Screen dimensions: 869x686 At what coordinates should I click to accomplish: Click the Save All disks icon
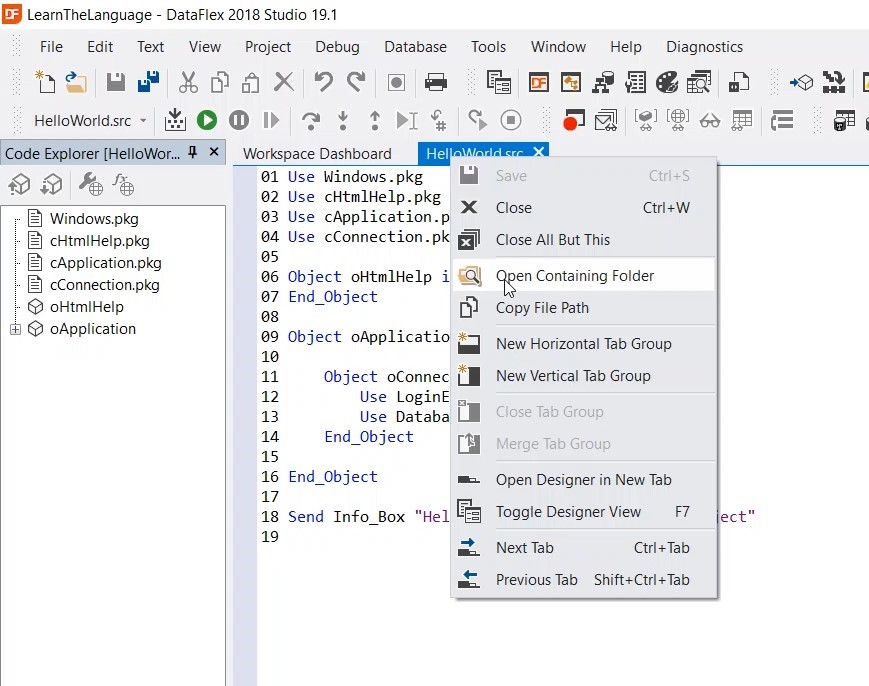click(149, 82)
